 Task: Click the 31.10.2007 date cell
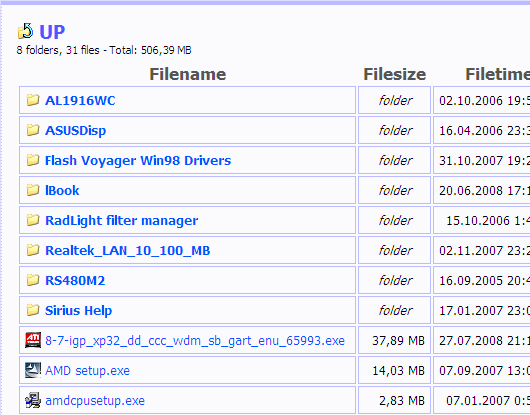(x=482, y=161)
